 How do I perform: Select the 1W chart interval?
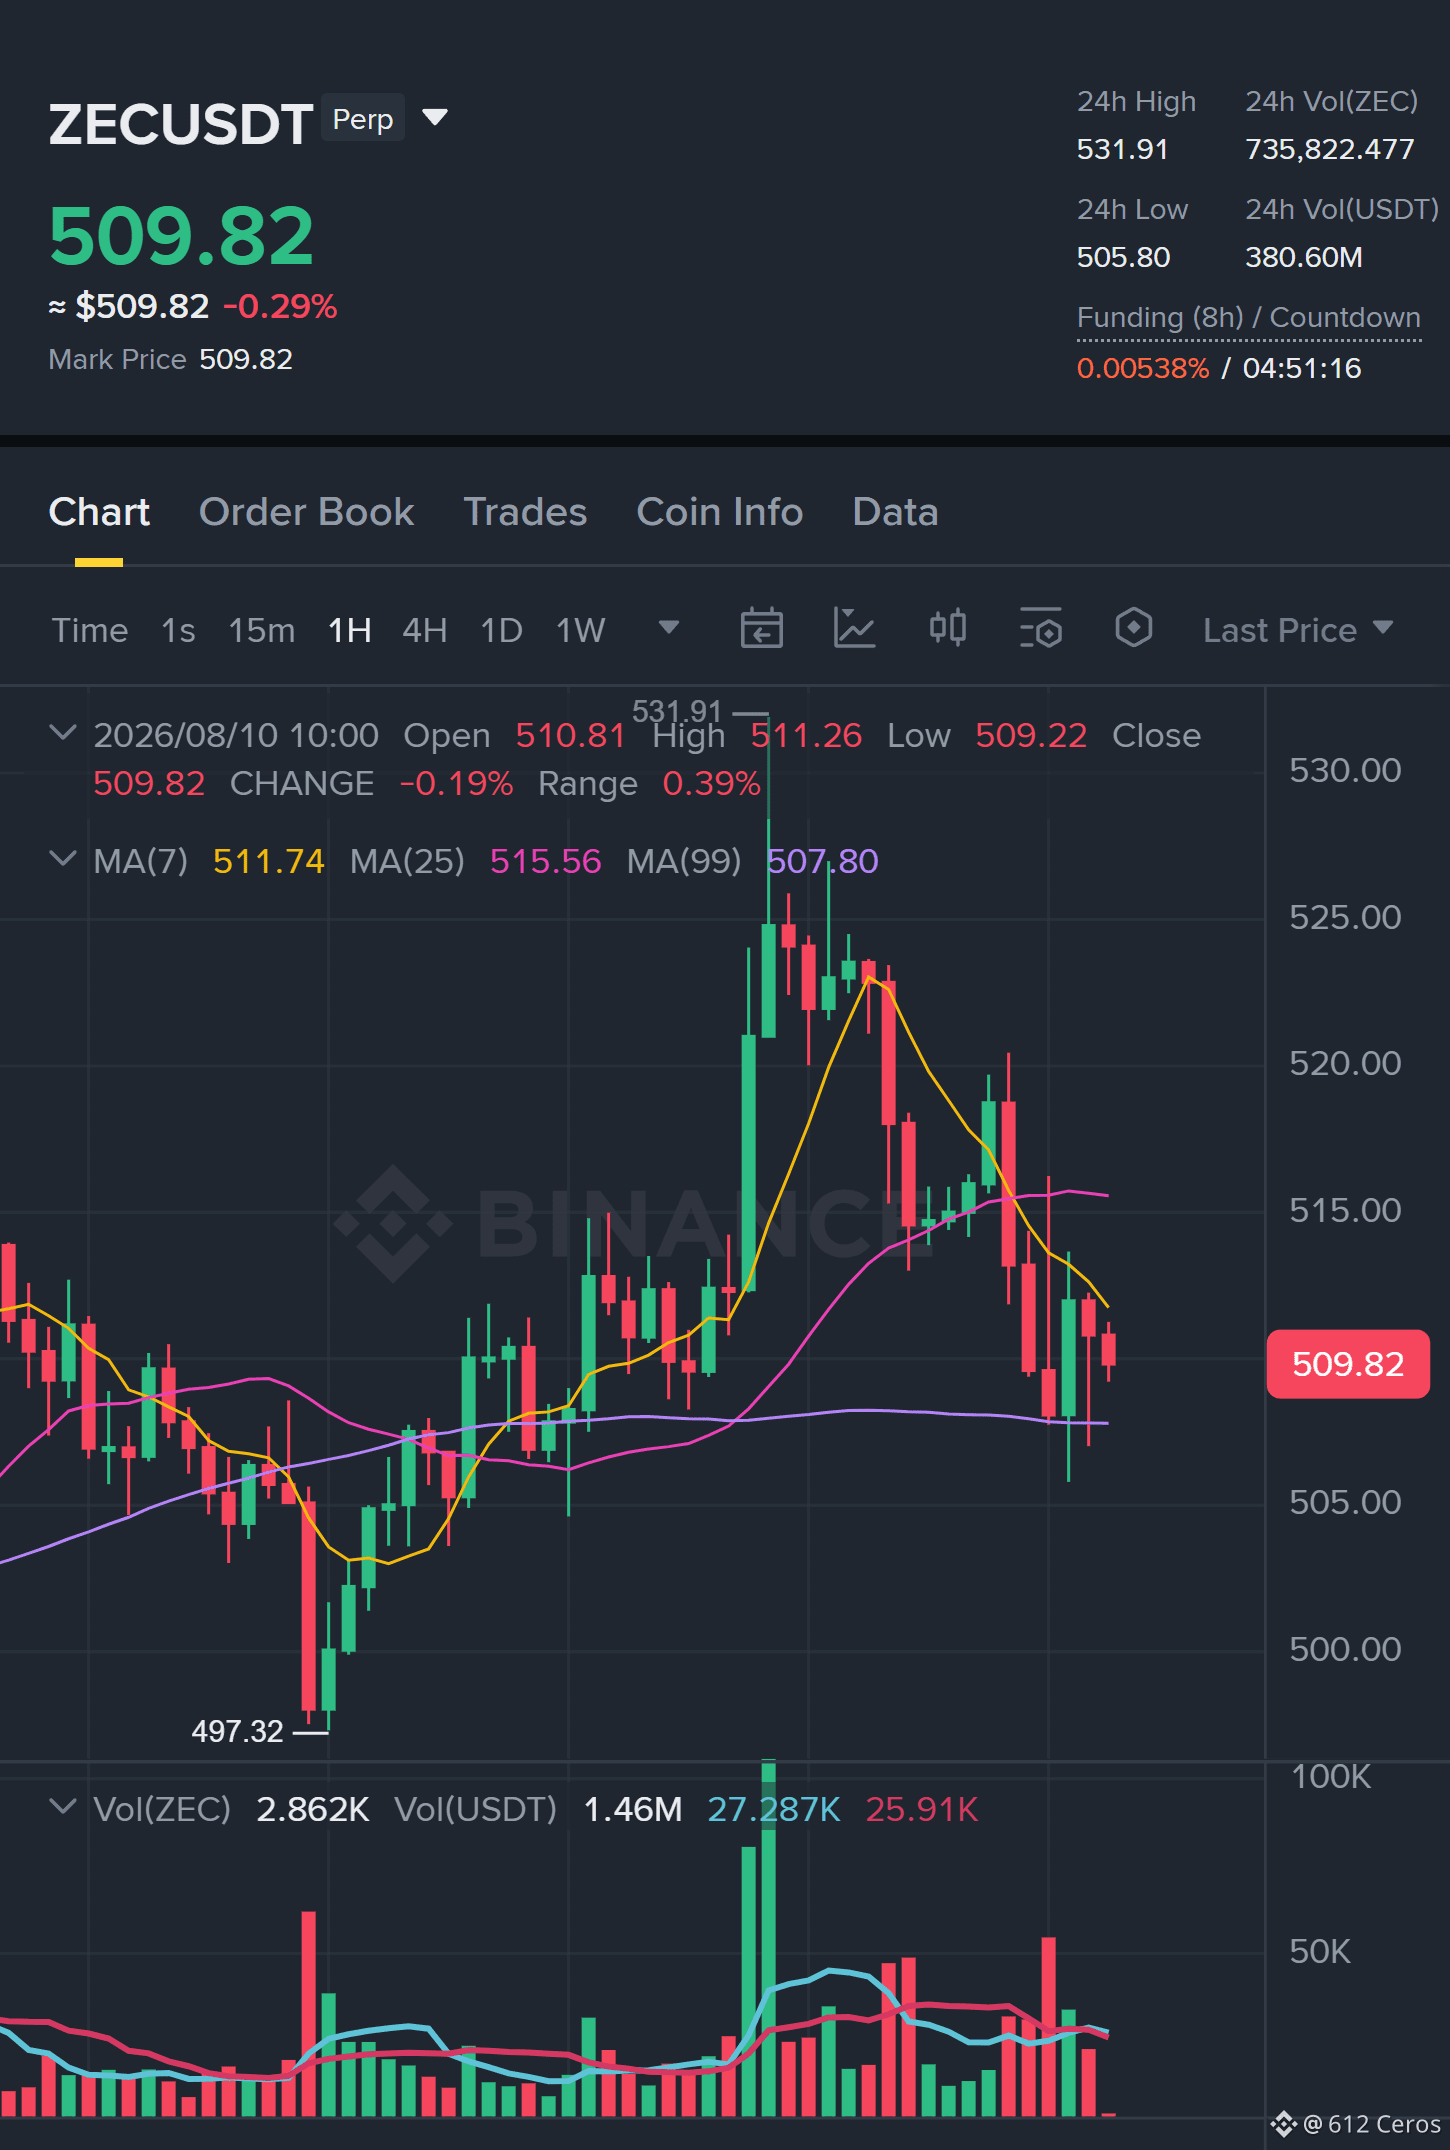[581, 630]
